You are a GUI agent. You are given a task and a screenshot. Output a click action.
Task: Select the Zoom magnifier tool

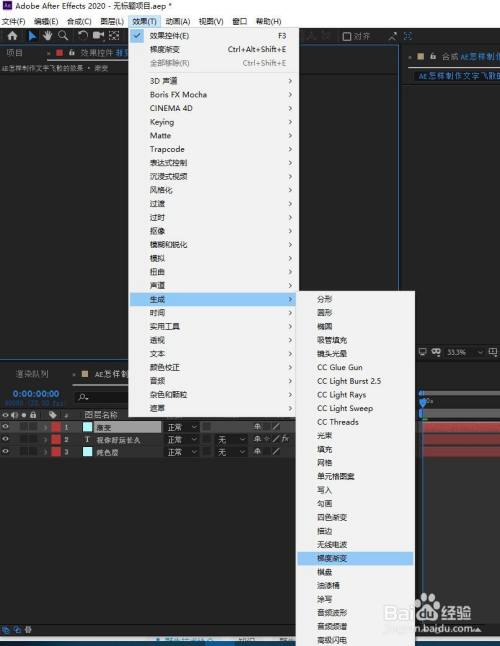click(x=63, y=36)
